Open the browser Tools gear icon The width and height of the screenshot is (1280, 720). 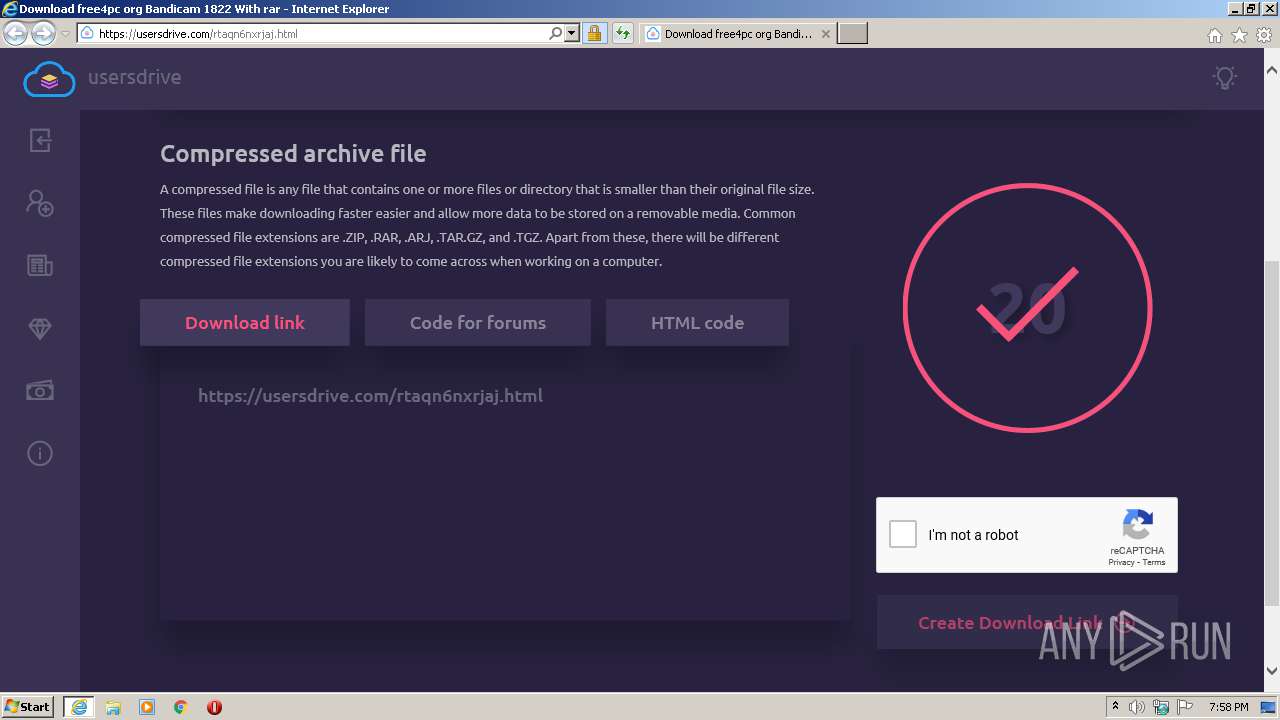click(x=1263, y=35)
